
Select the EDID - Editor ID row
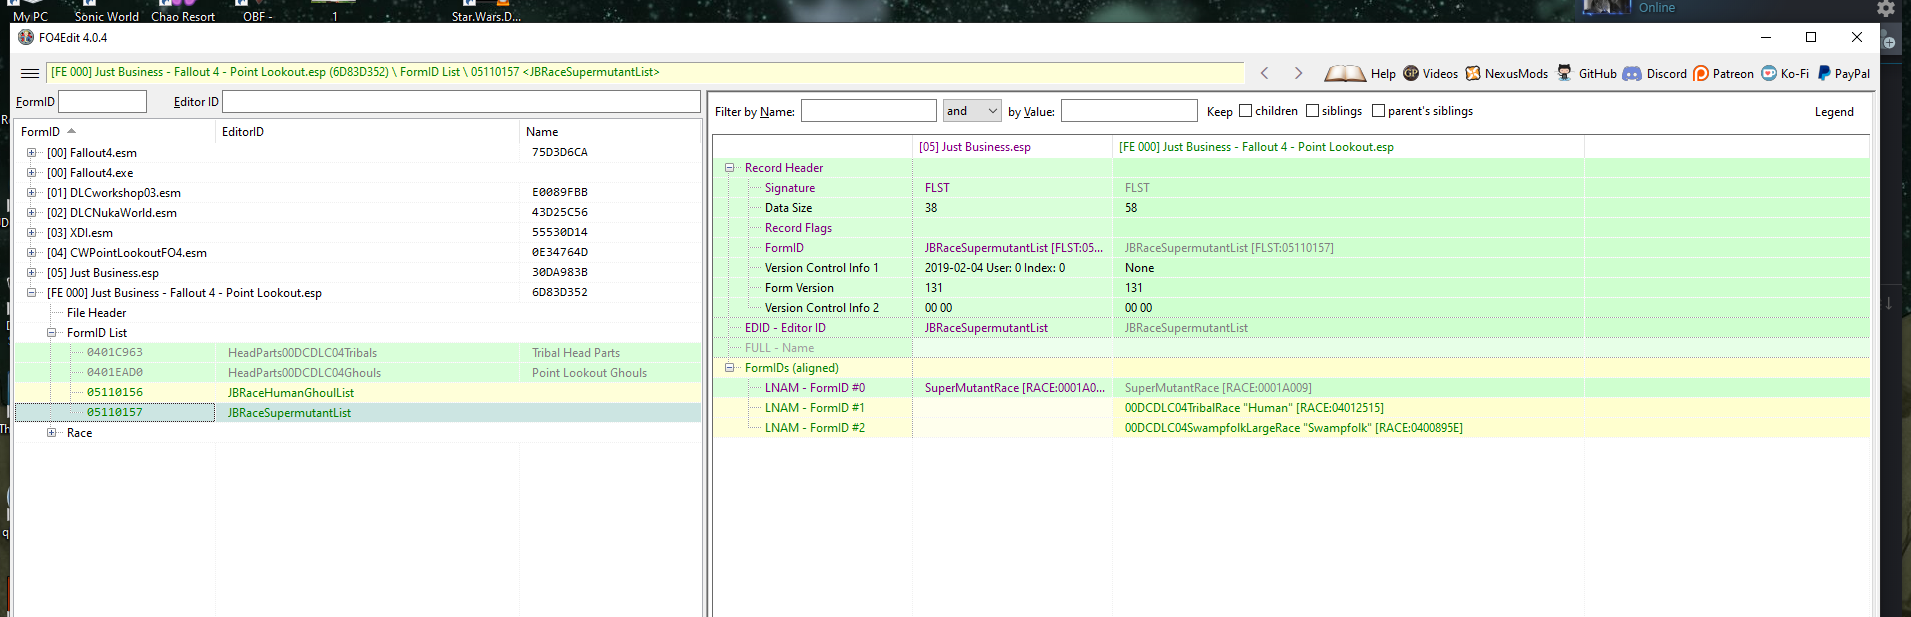[x=1291, y=328]
